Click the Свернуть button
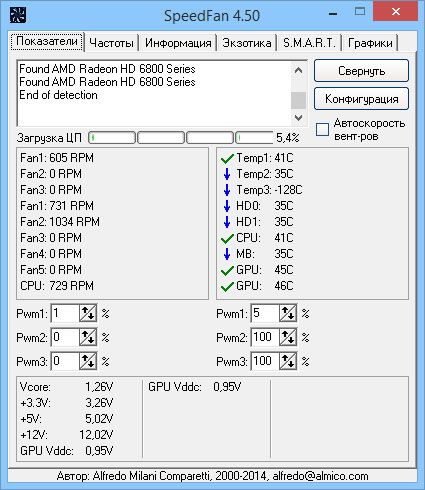Image resolution: width=425 pixels, height=490 pixels. [x=361, y=71]
